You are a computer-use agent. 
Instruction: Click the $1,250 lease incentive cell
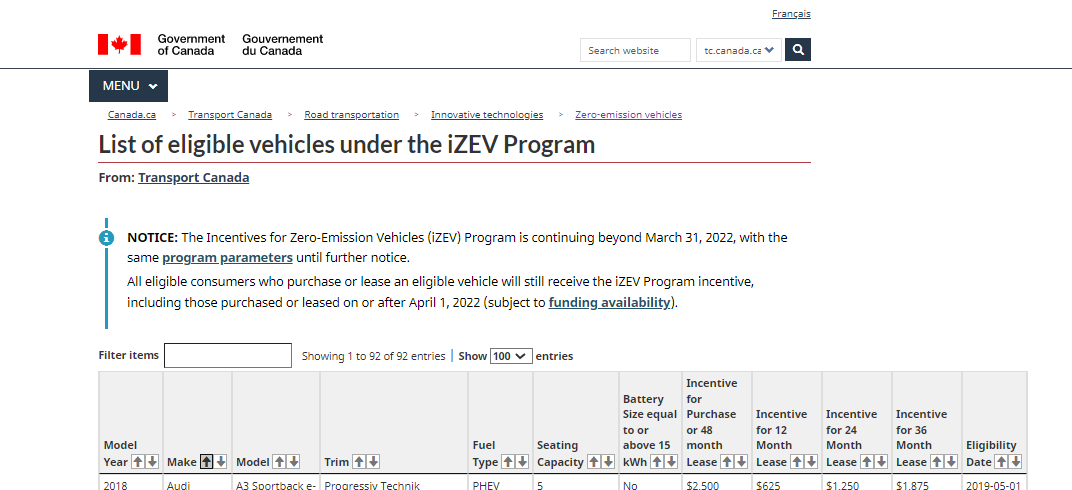point(857,482)
